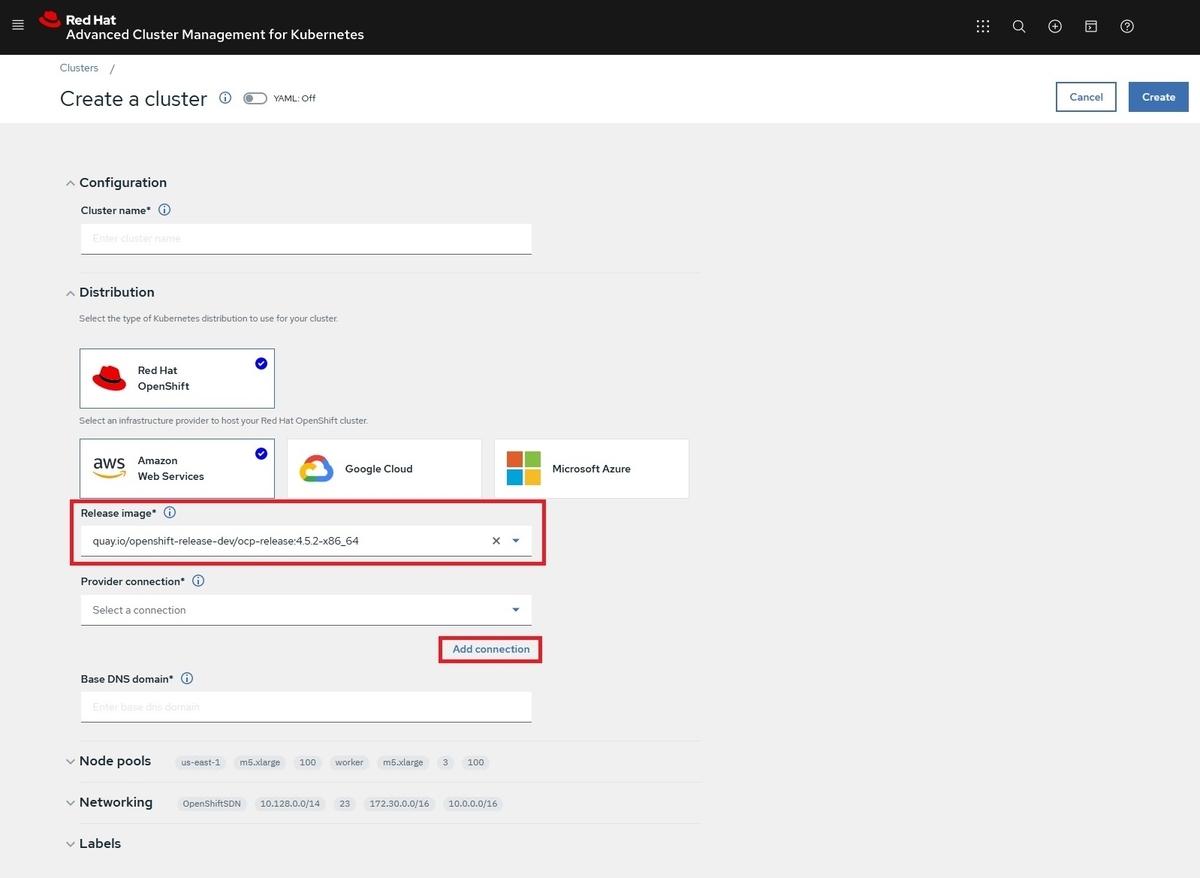Click the 10.0.0.0/16 network tag

pos(473,803)
